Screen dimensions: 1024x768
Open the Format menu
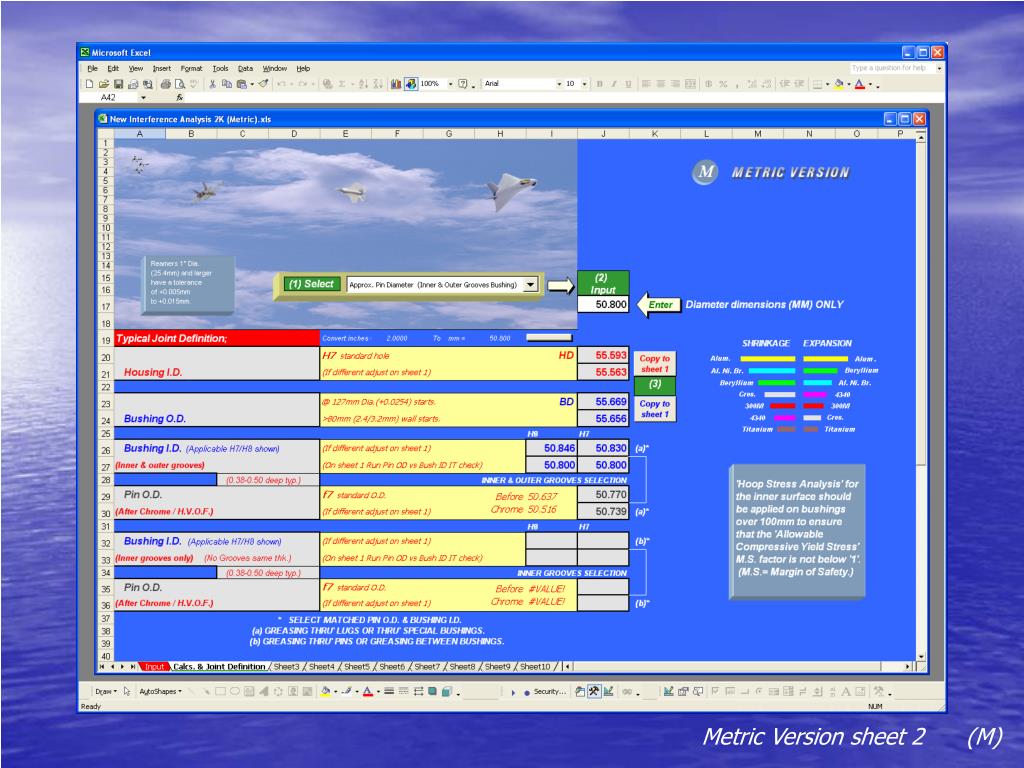191,68
